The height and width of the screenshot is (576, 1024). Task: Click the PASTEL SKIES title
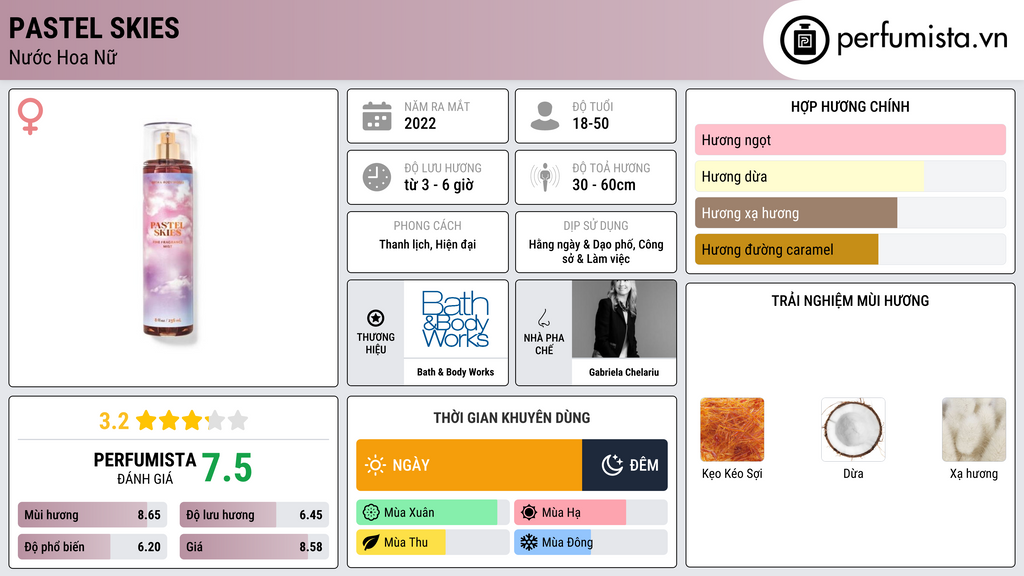94,28
